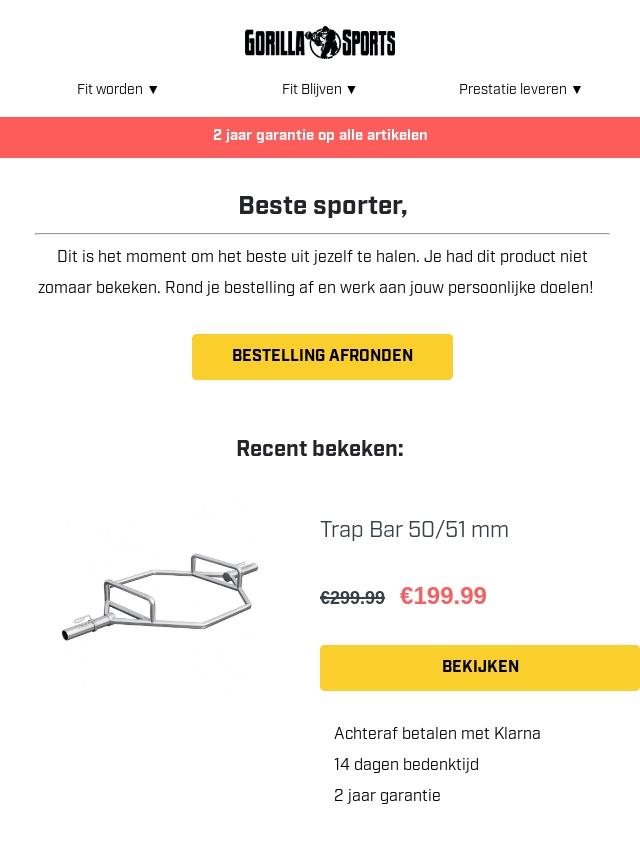
Task: Click the 2 jaar garantie product bullet
Action: tap(387, 796)
